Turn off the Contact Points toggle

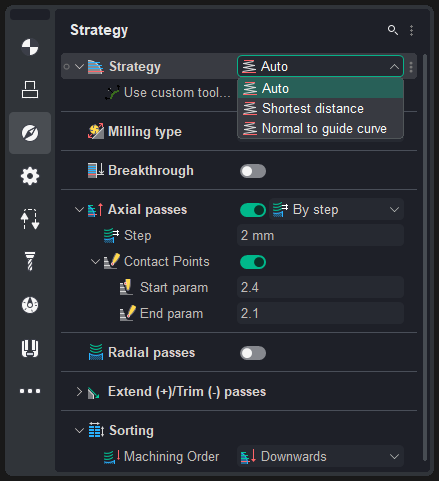pos(253,262)
